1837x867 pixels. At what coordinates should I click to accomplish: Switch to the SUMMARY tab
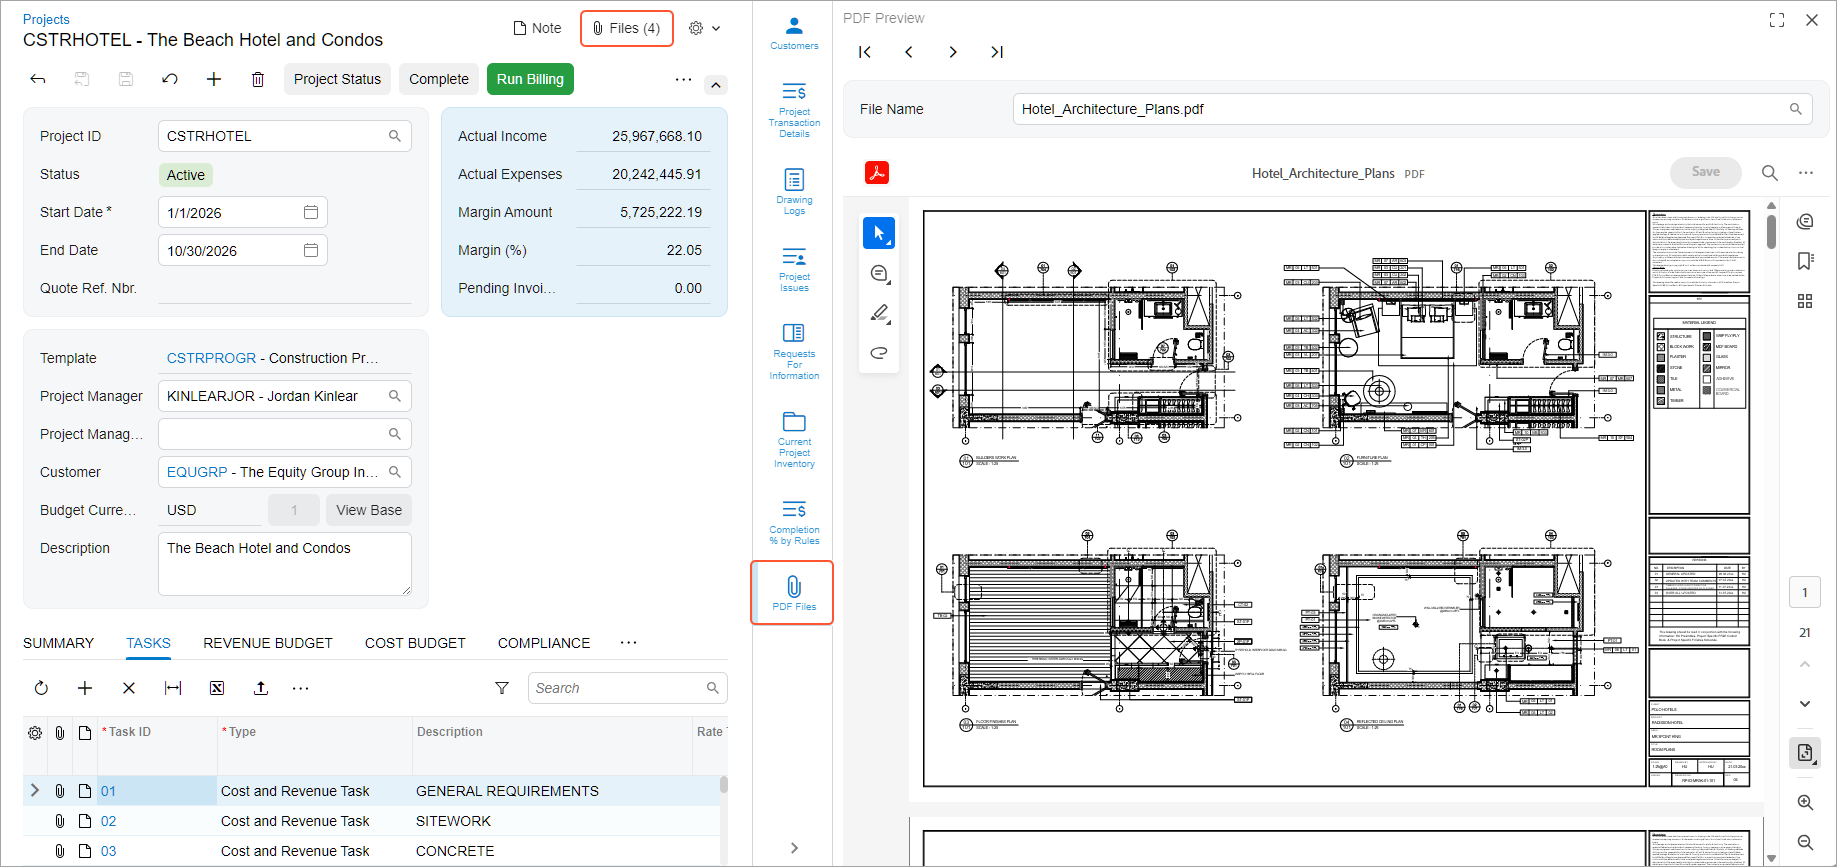[58, 643]
